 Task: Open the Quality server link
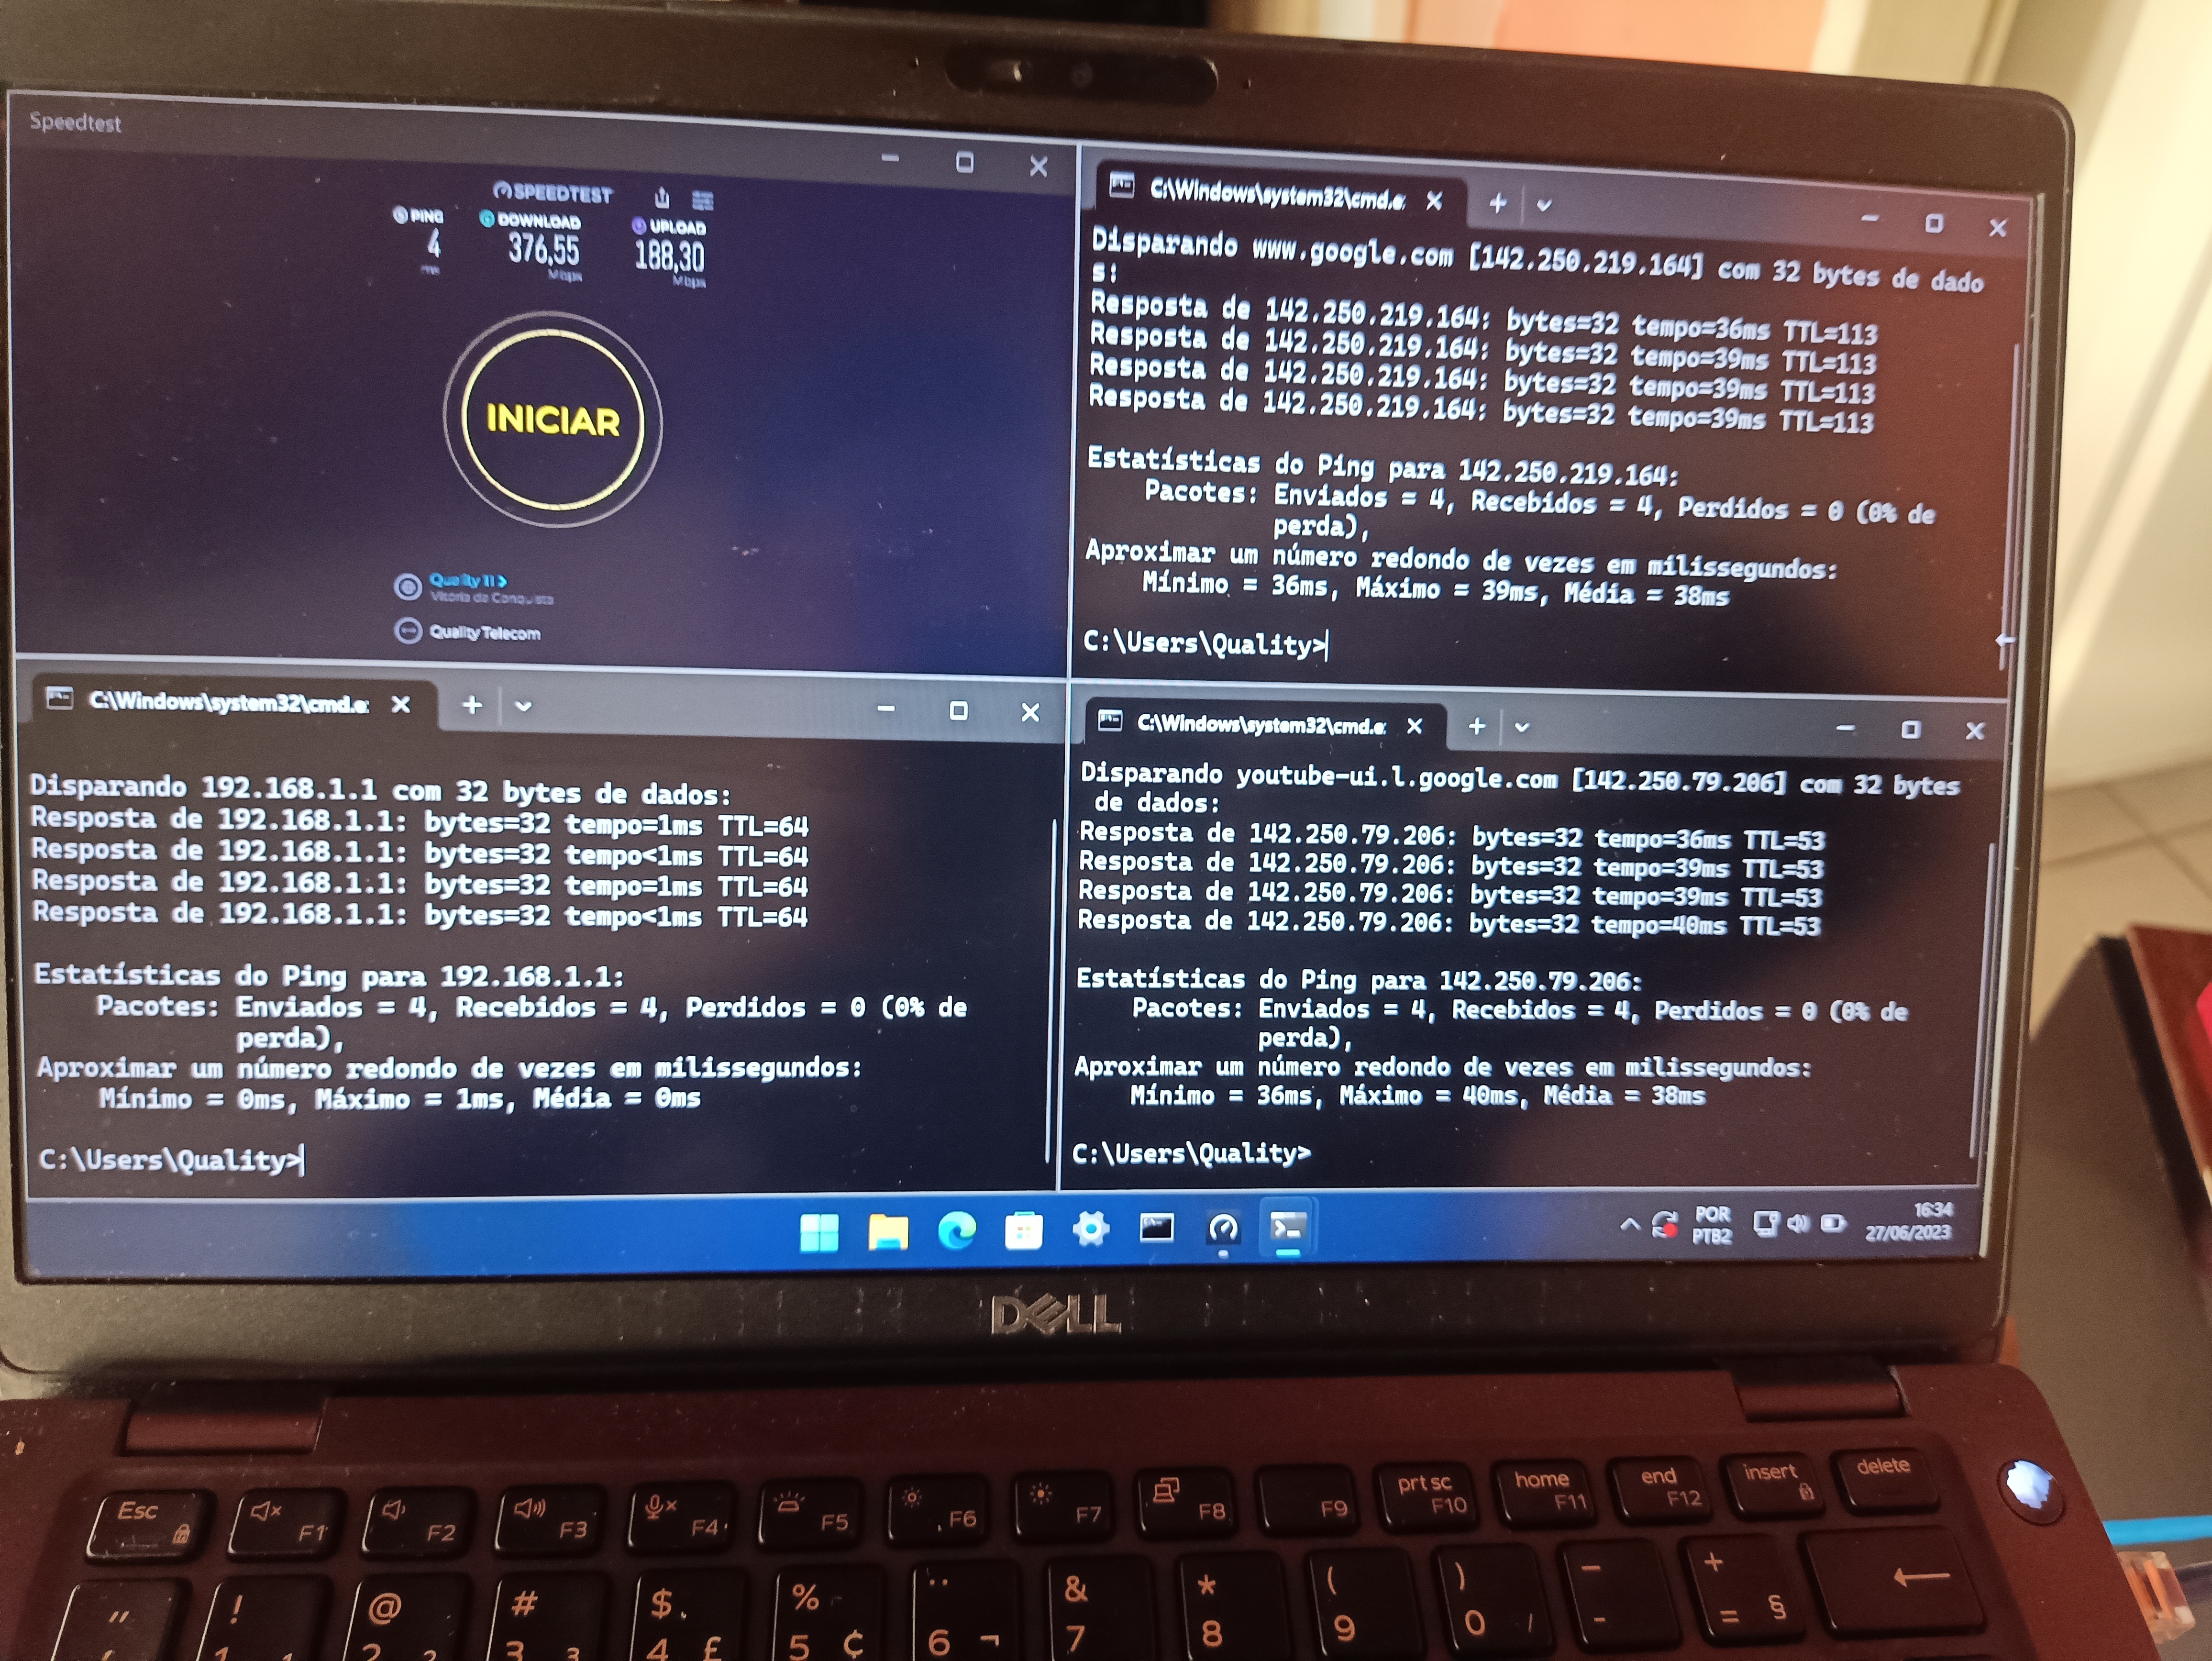click(468, 580)
